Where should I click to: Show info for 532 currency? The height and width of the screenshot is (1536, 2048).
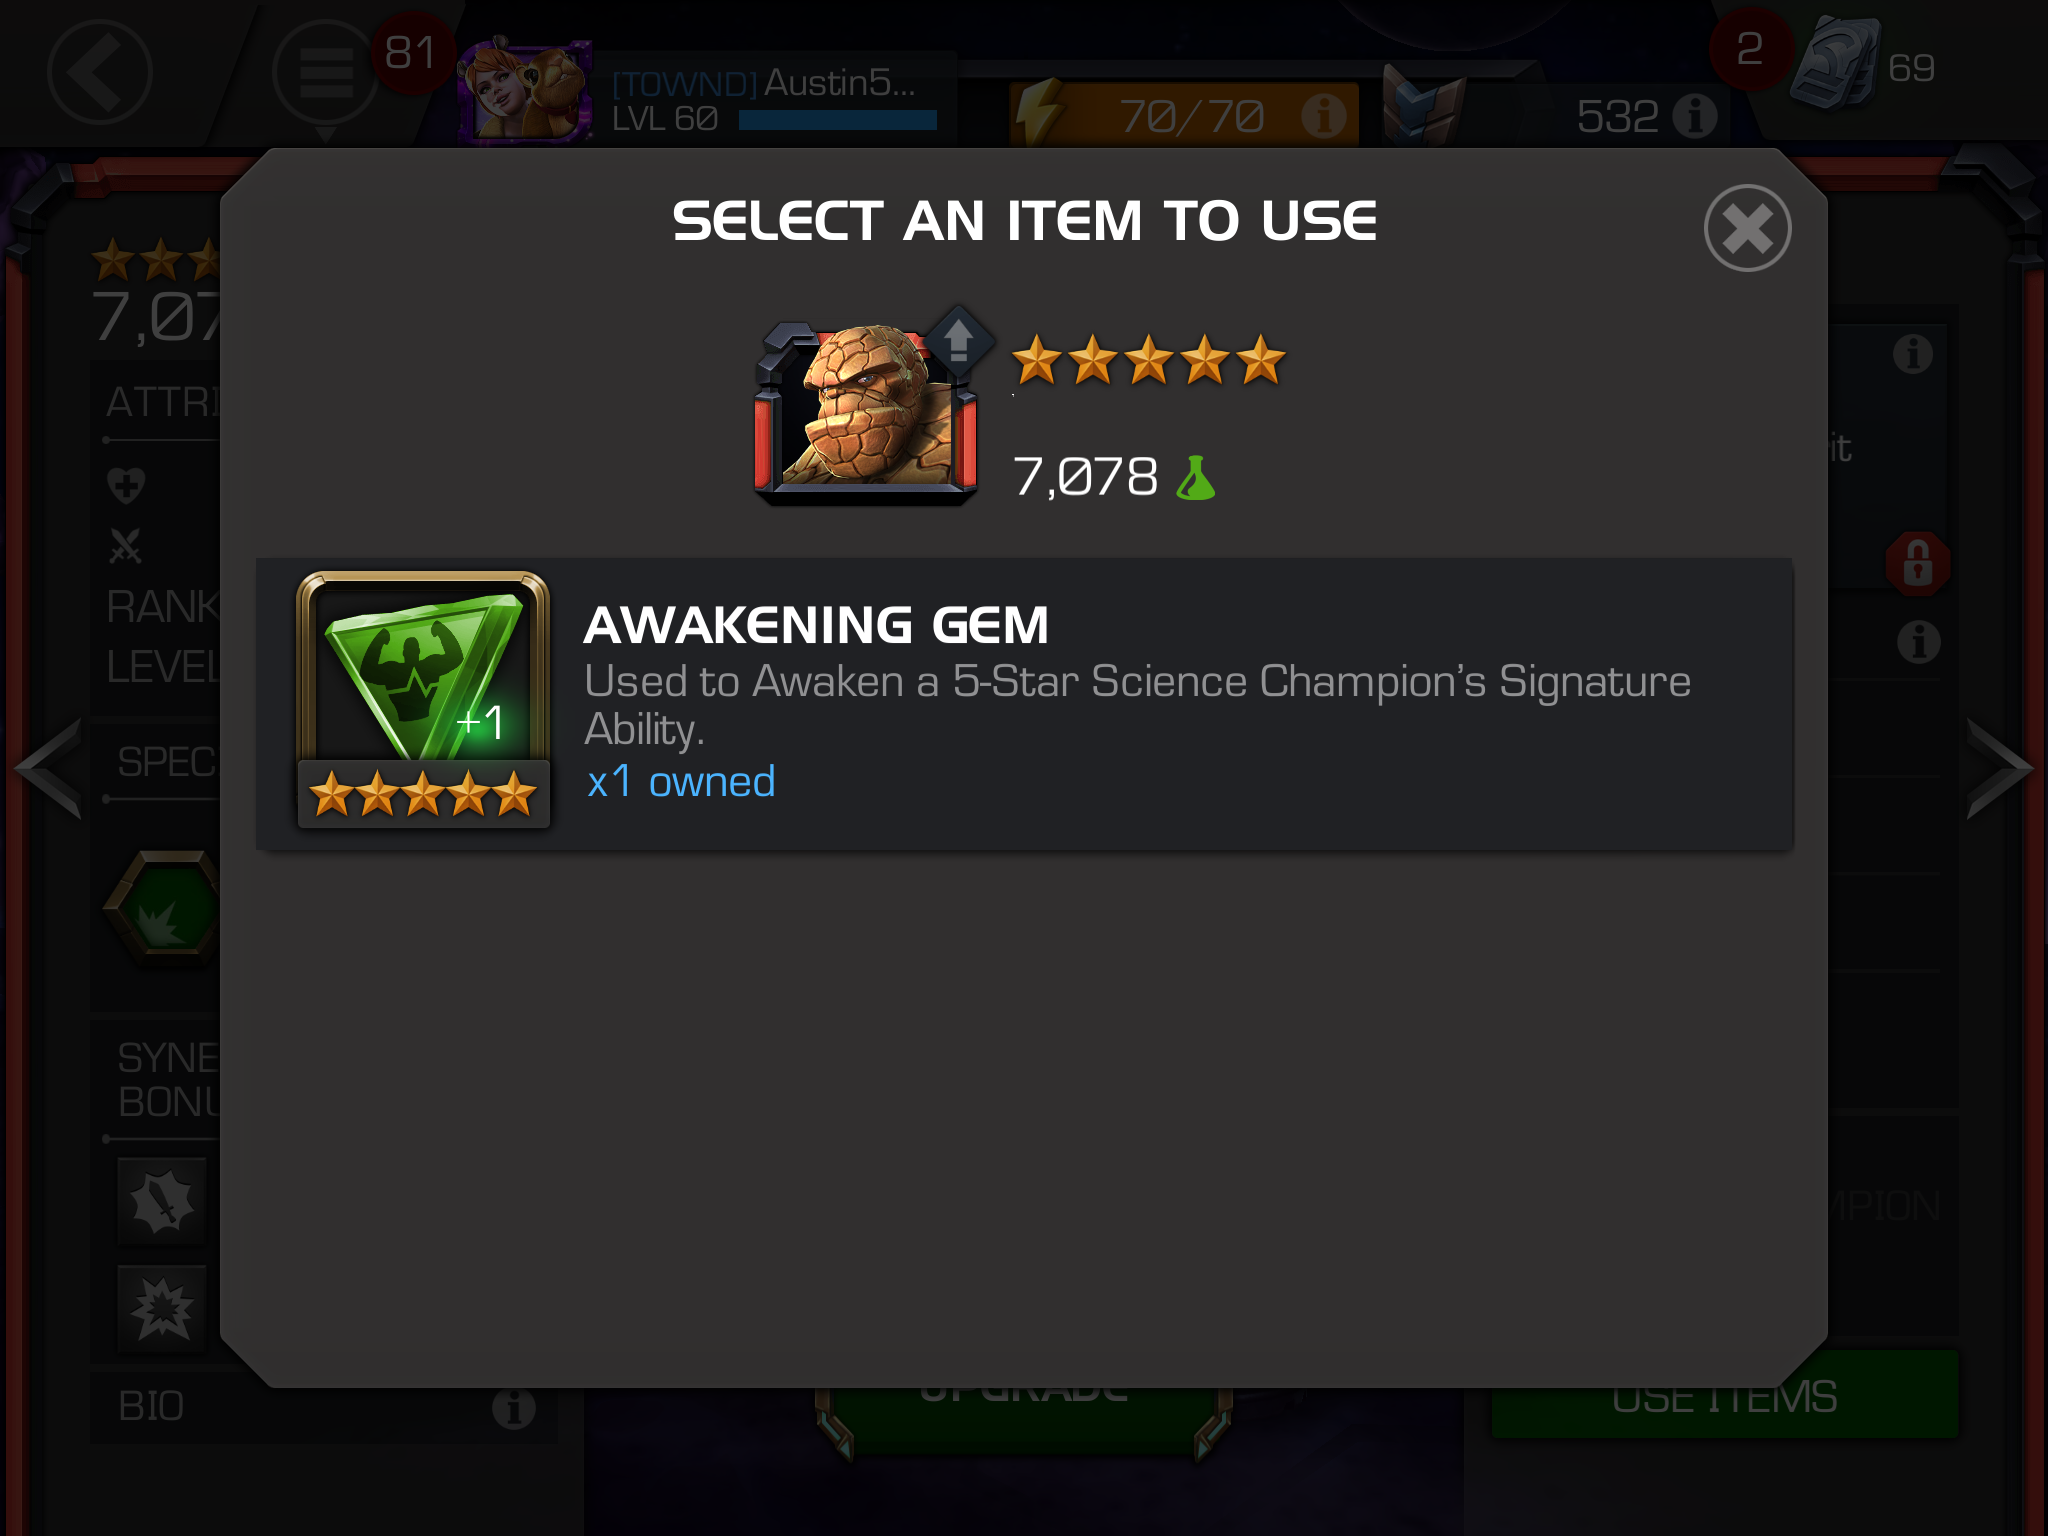(x=1696, y=116)
